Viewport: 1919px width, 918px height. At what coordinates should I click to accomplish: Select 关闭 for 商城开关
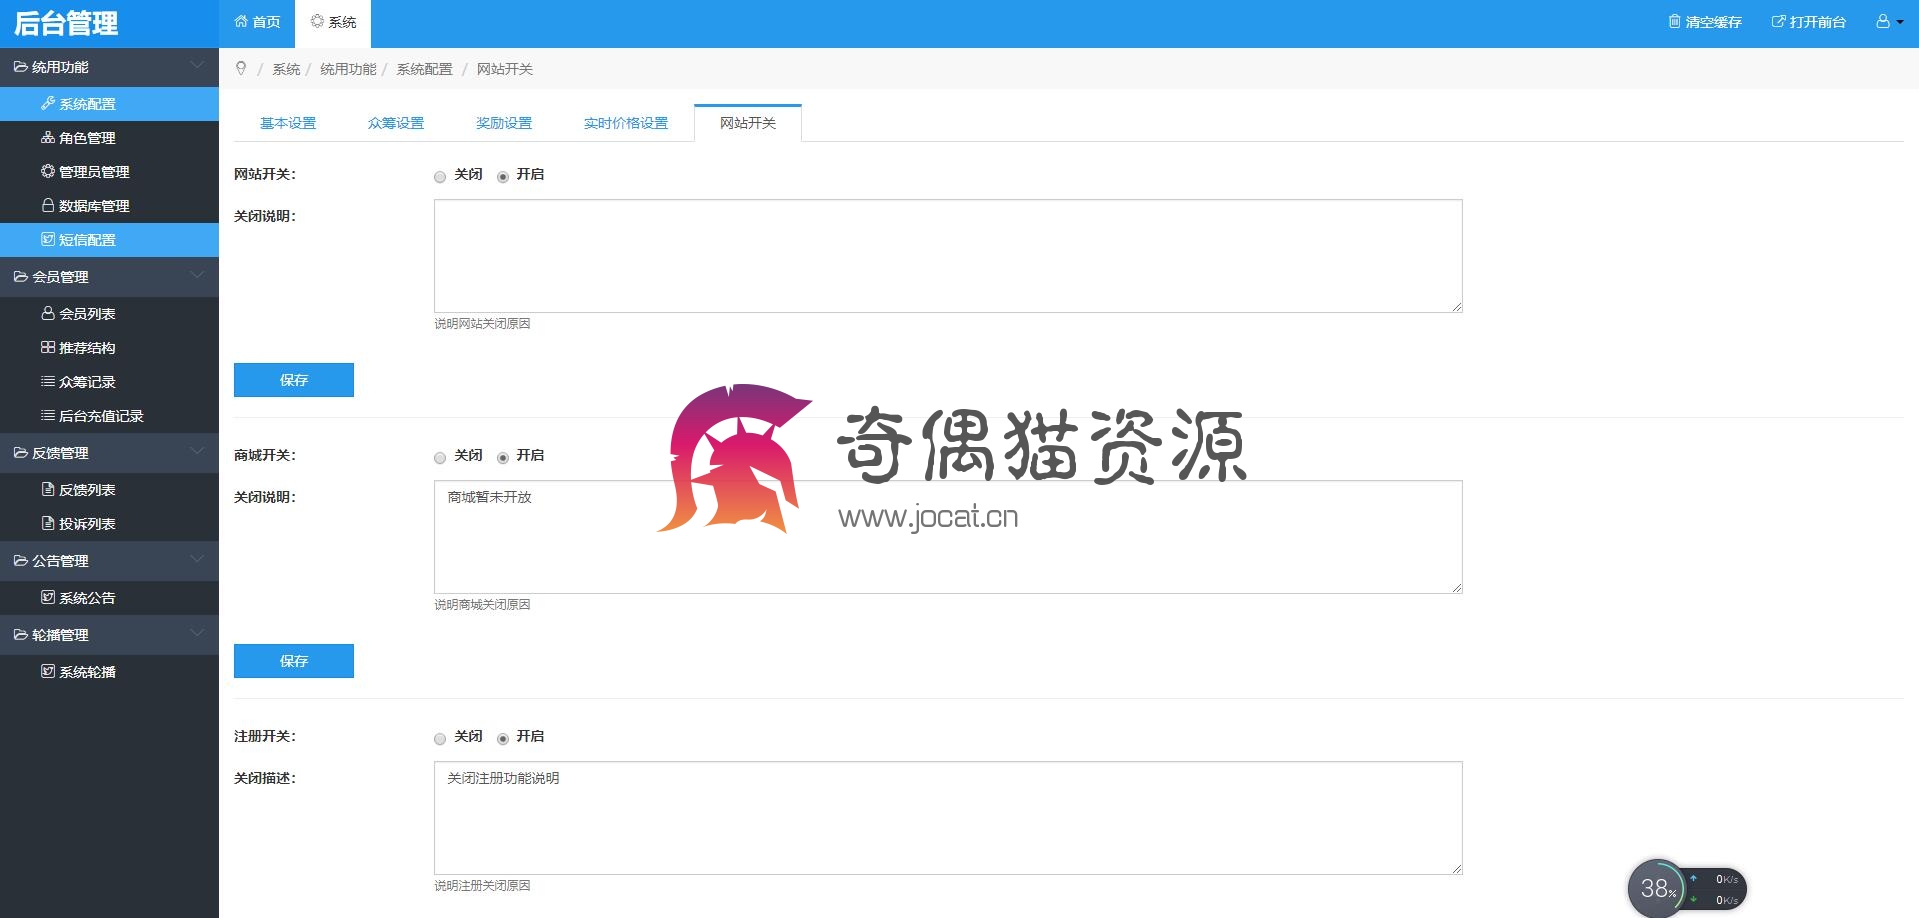point(440,458)
